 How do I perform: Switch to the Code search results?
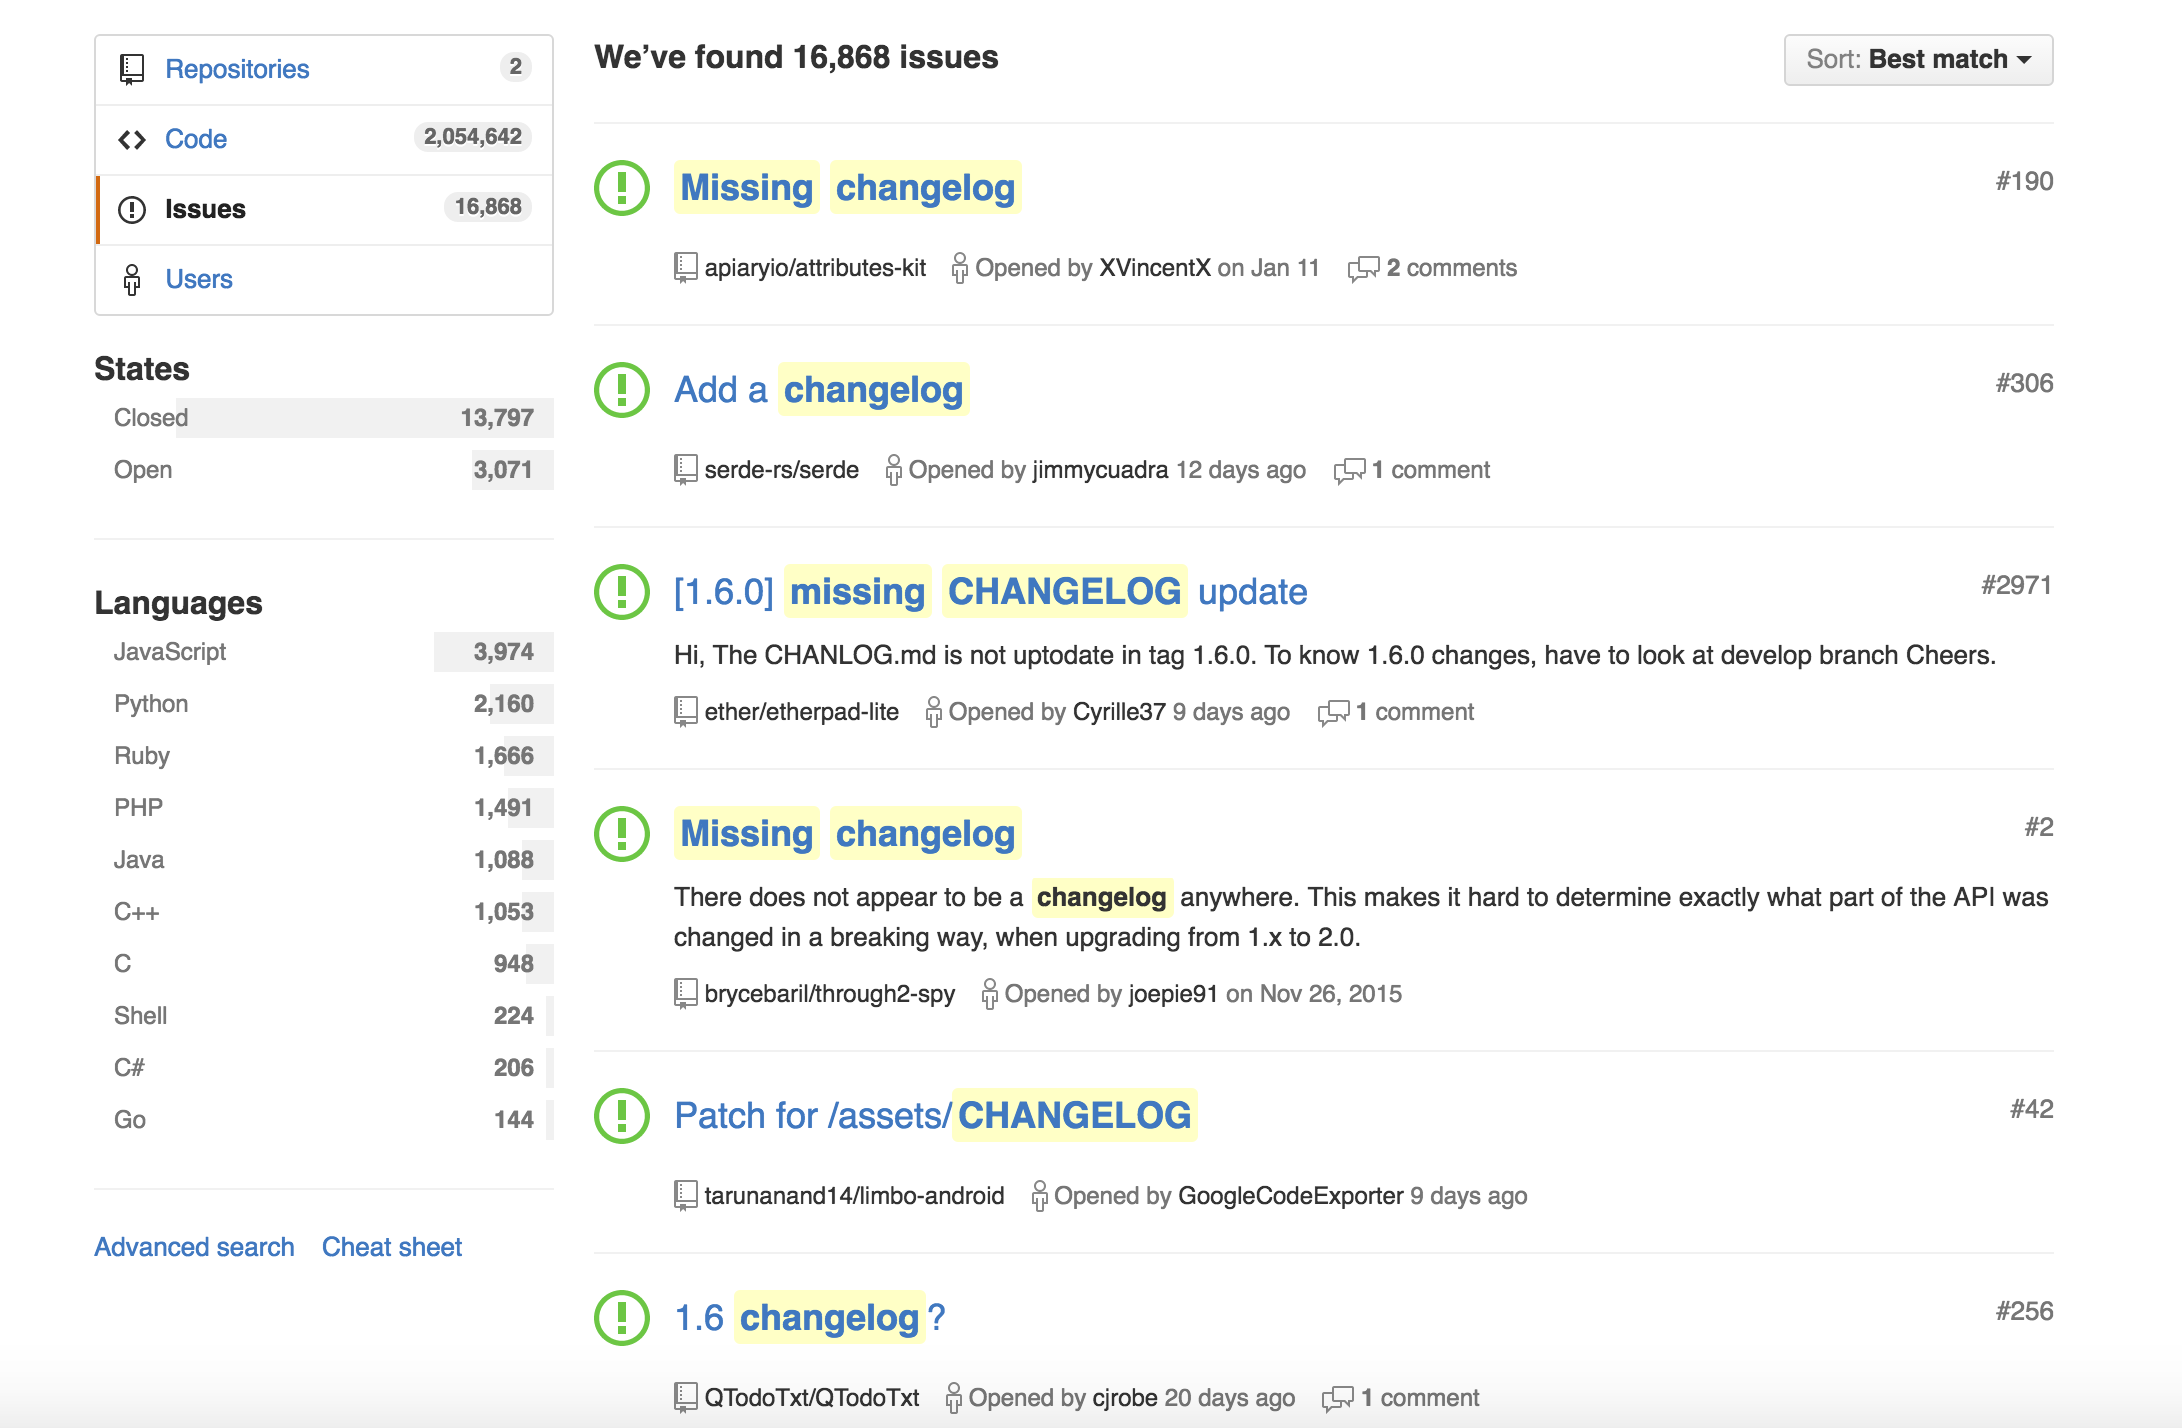pos(324,140)
